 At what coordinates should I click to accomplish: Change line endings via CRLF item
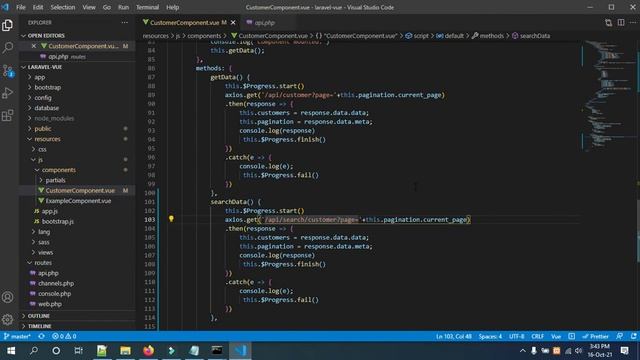(538, 336)
